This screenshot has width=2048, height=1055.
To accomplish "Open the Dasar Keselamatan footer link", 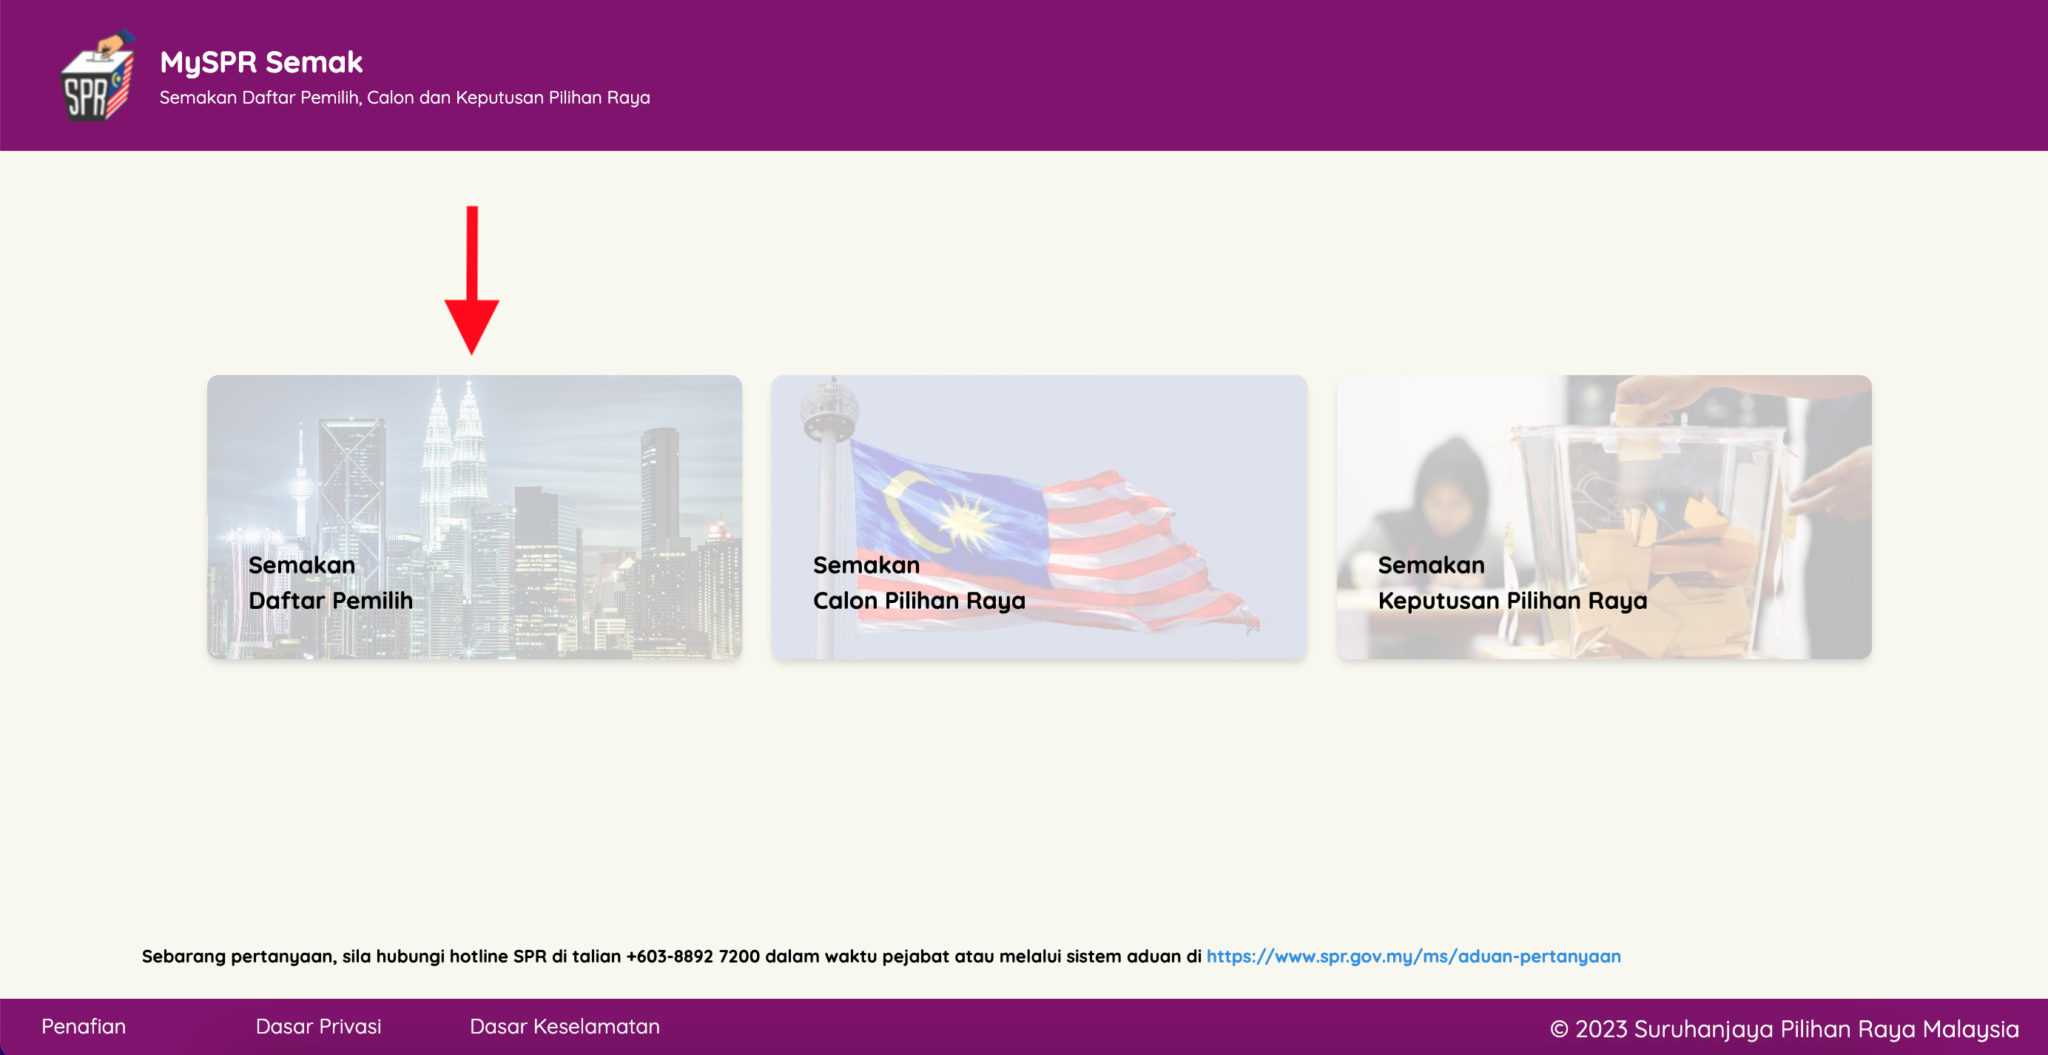I will [x=564, y=1027].
